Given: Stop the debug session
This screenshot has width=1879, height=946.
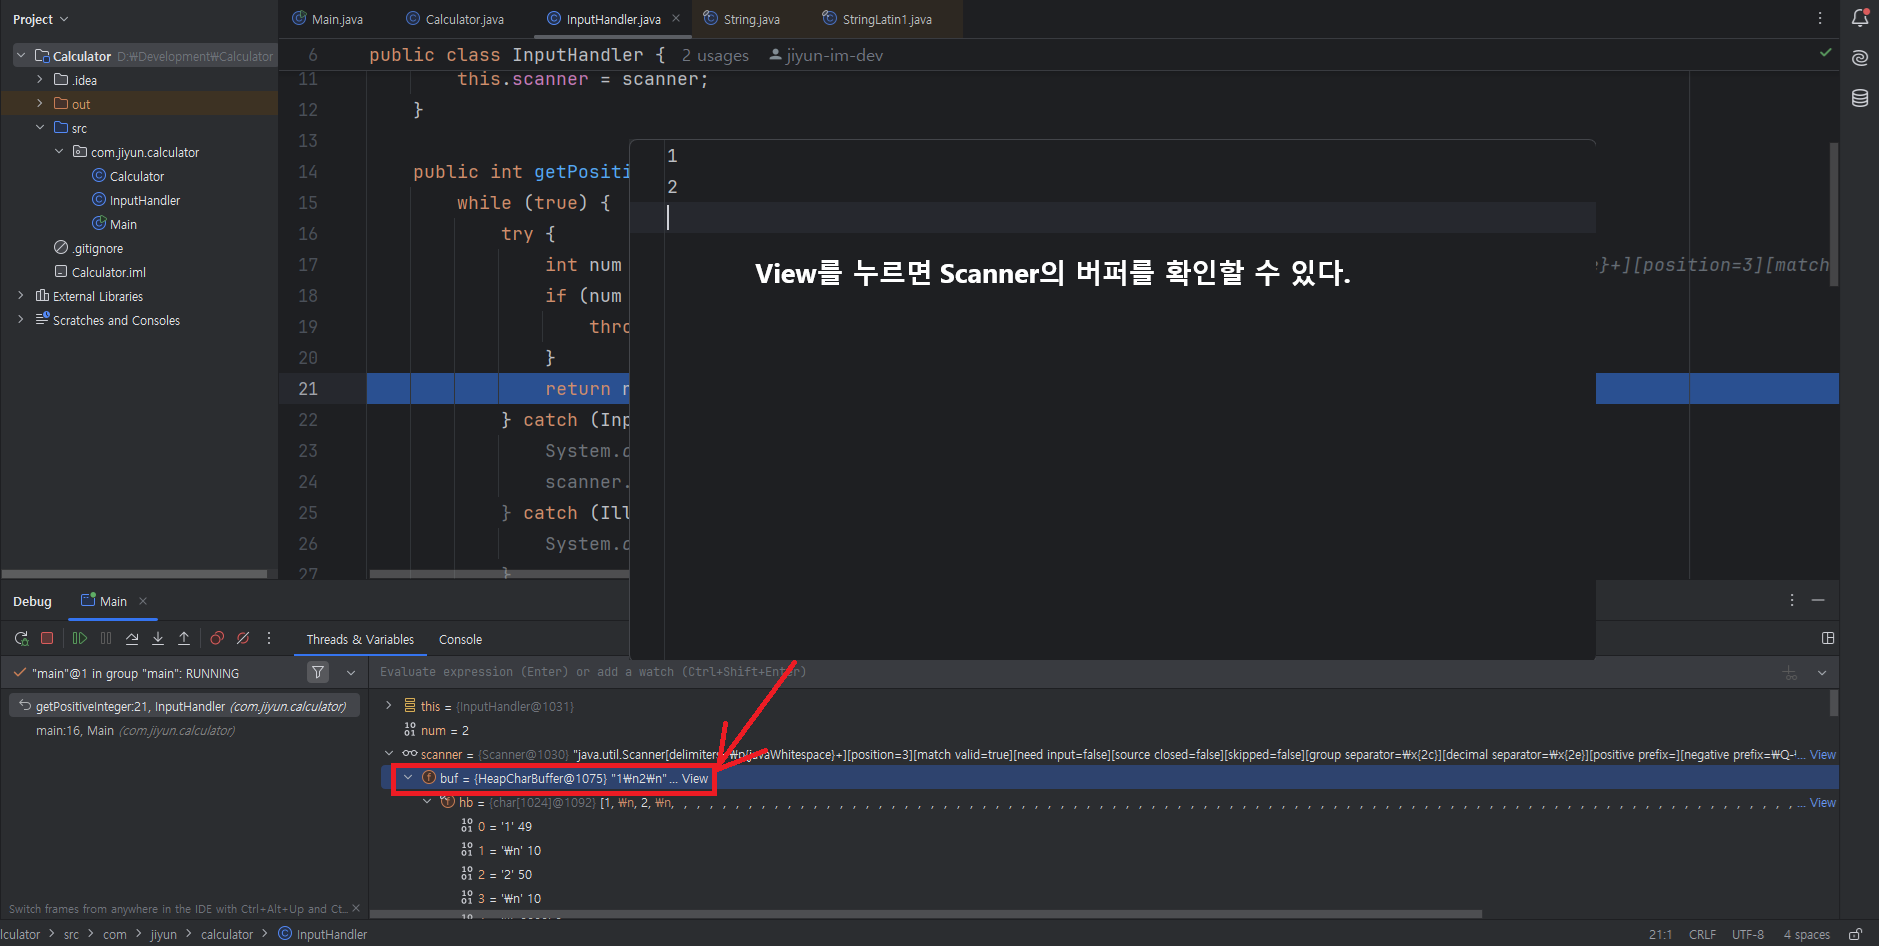Looking at the screenshot, I should pos(47,638).
